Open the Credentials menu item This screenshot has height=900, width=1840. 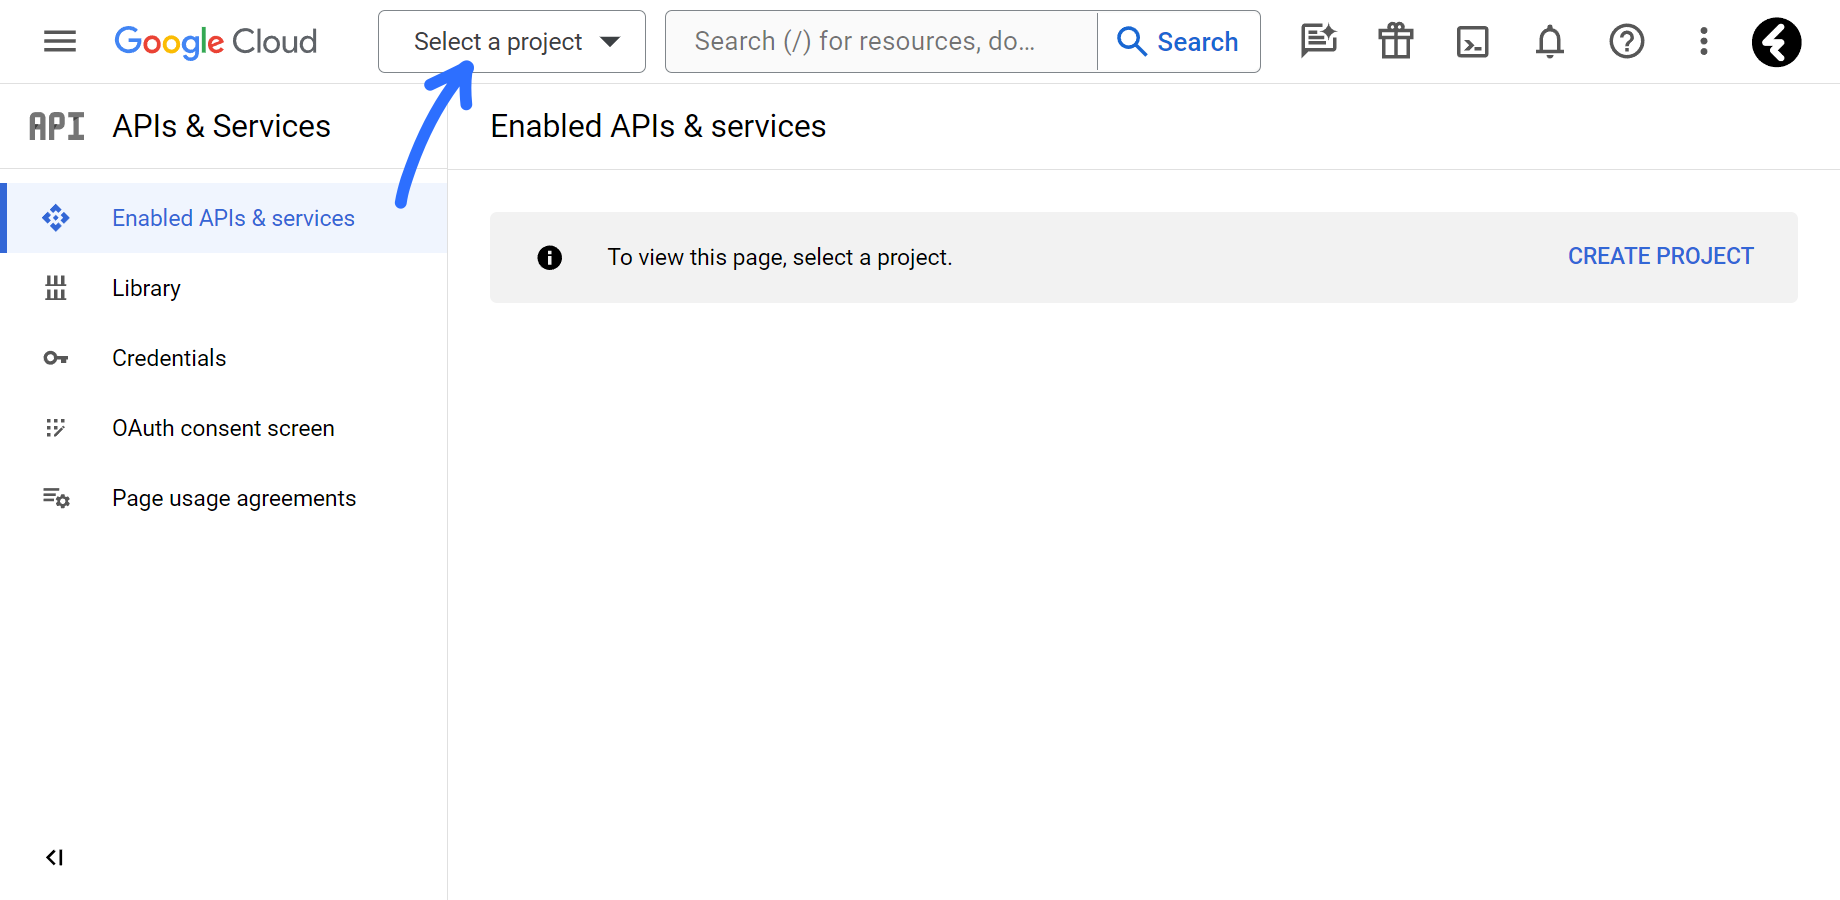224,358
